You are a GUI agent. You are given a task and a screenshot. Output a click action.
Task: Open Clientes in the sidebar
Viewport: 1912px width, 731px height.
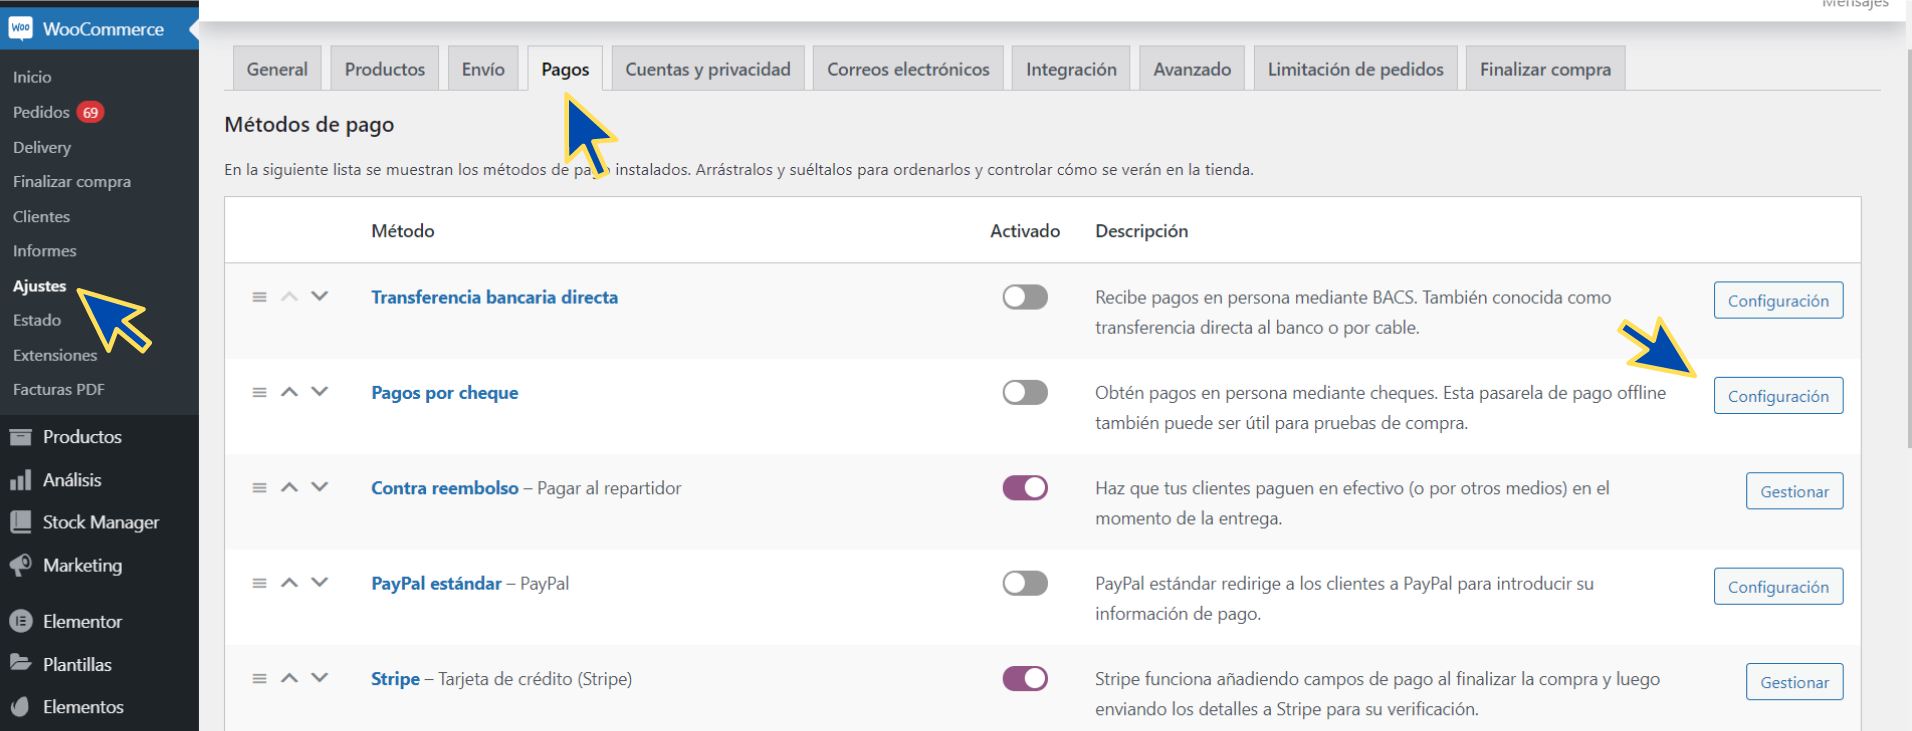pos(41,216)
